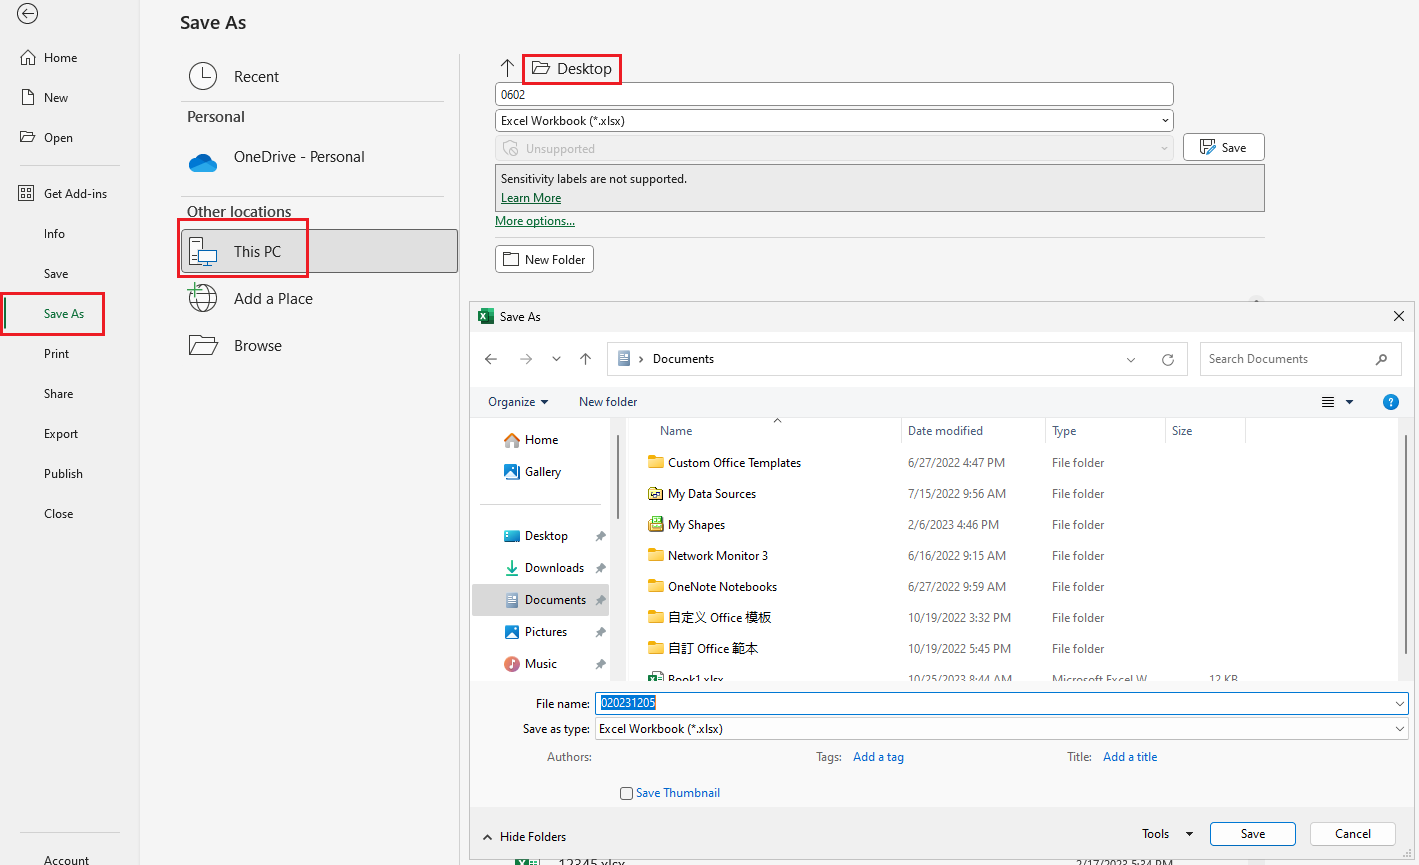Open the Help question mark icon

pyautogui.click(x=1391, y=401)
